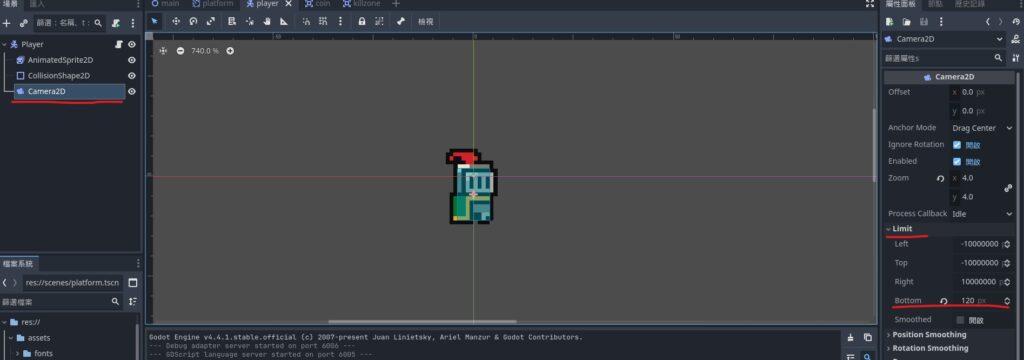Open the 檢視 view menu button

point(426,22)
